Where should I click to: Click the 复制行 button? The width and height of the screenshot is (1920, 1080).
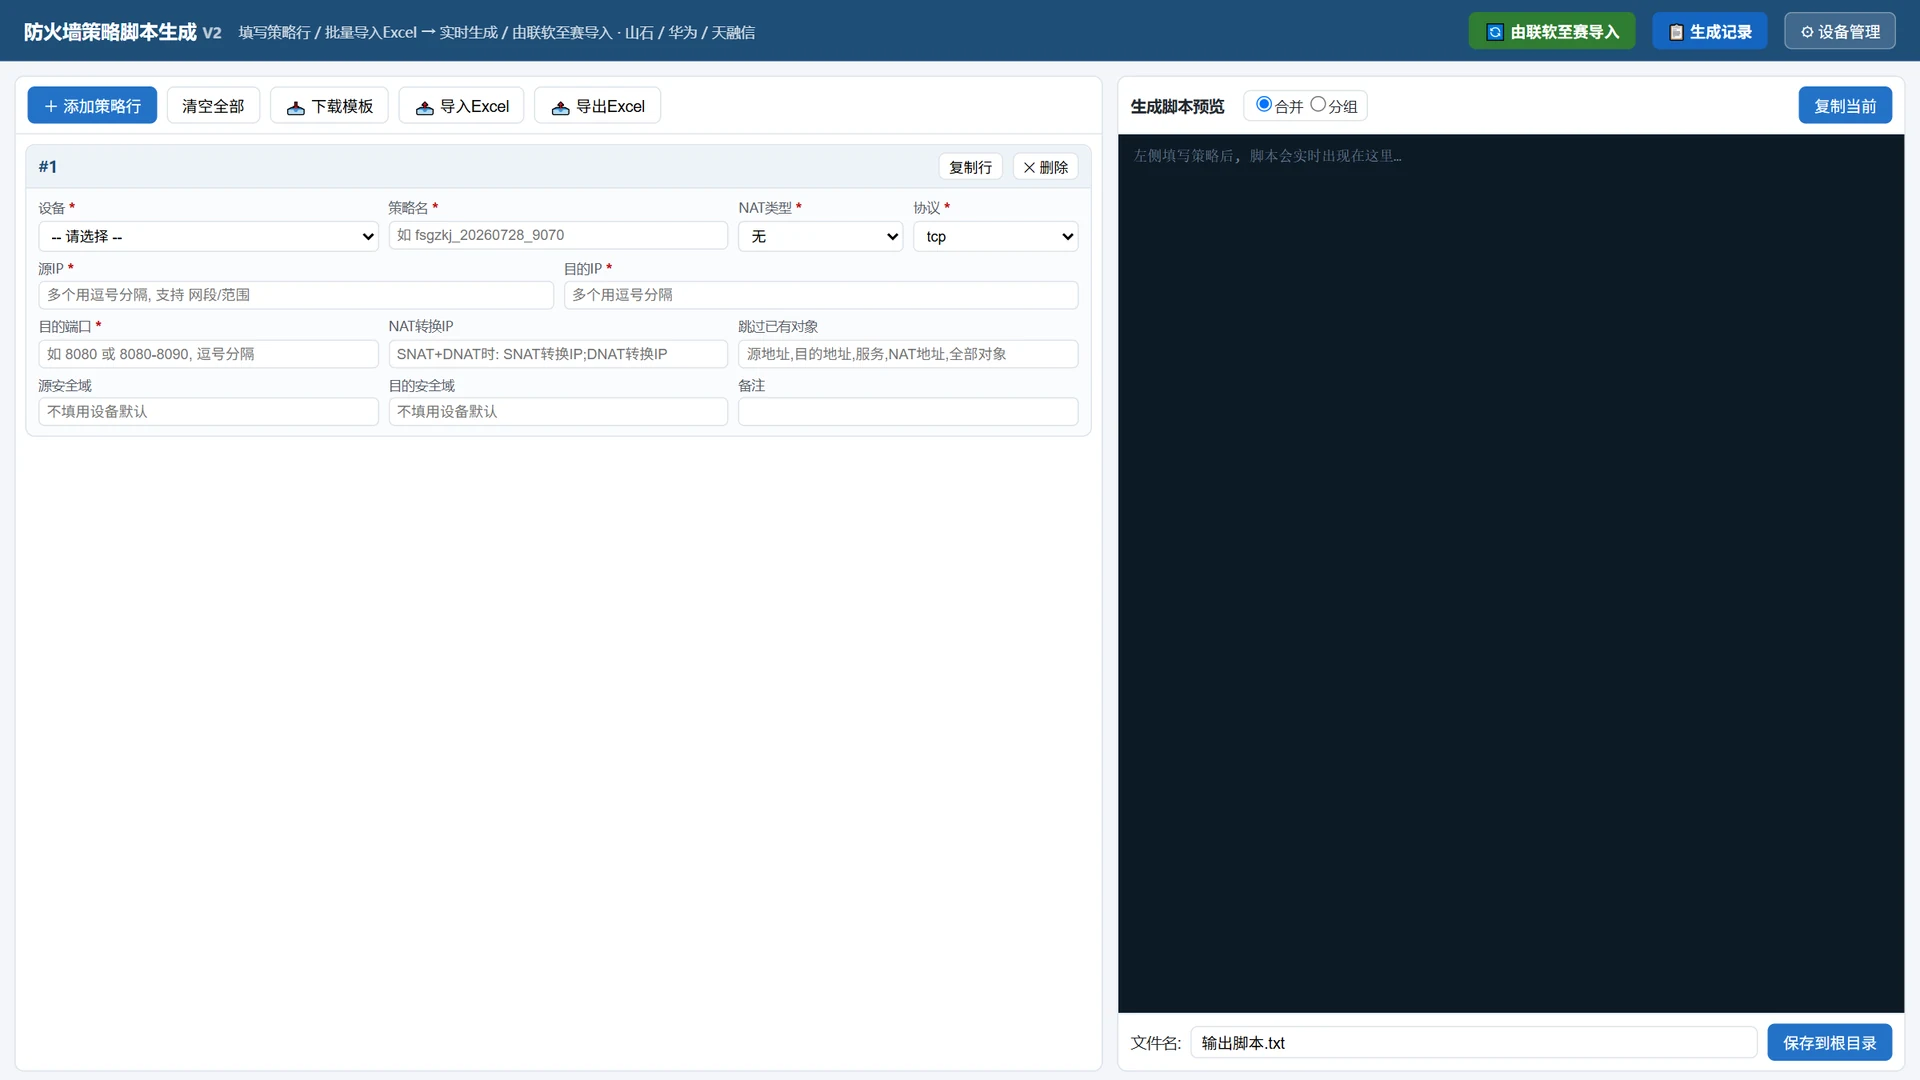(x=970, y=167)
